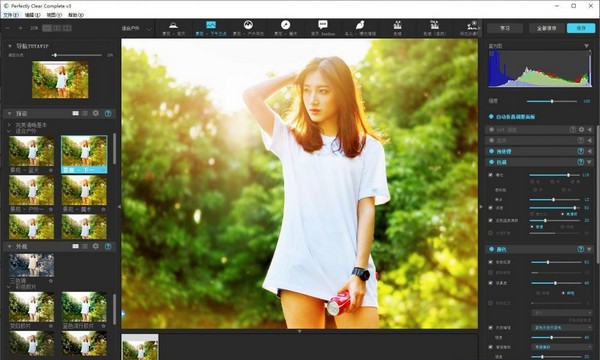Open the 文件 File menu
The height and width of the screenshot is (360, 600).
pyautogui.click(x=11, y=15)
